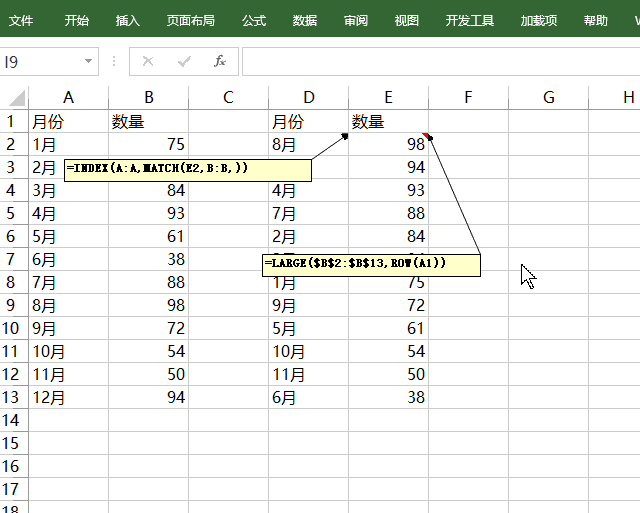Viewport: 640px width, 513px height.
Task: Select cell B2 with value 75
Action: click(x=149, y=144)
